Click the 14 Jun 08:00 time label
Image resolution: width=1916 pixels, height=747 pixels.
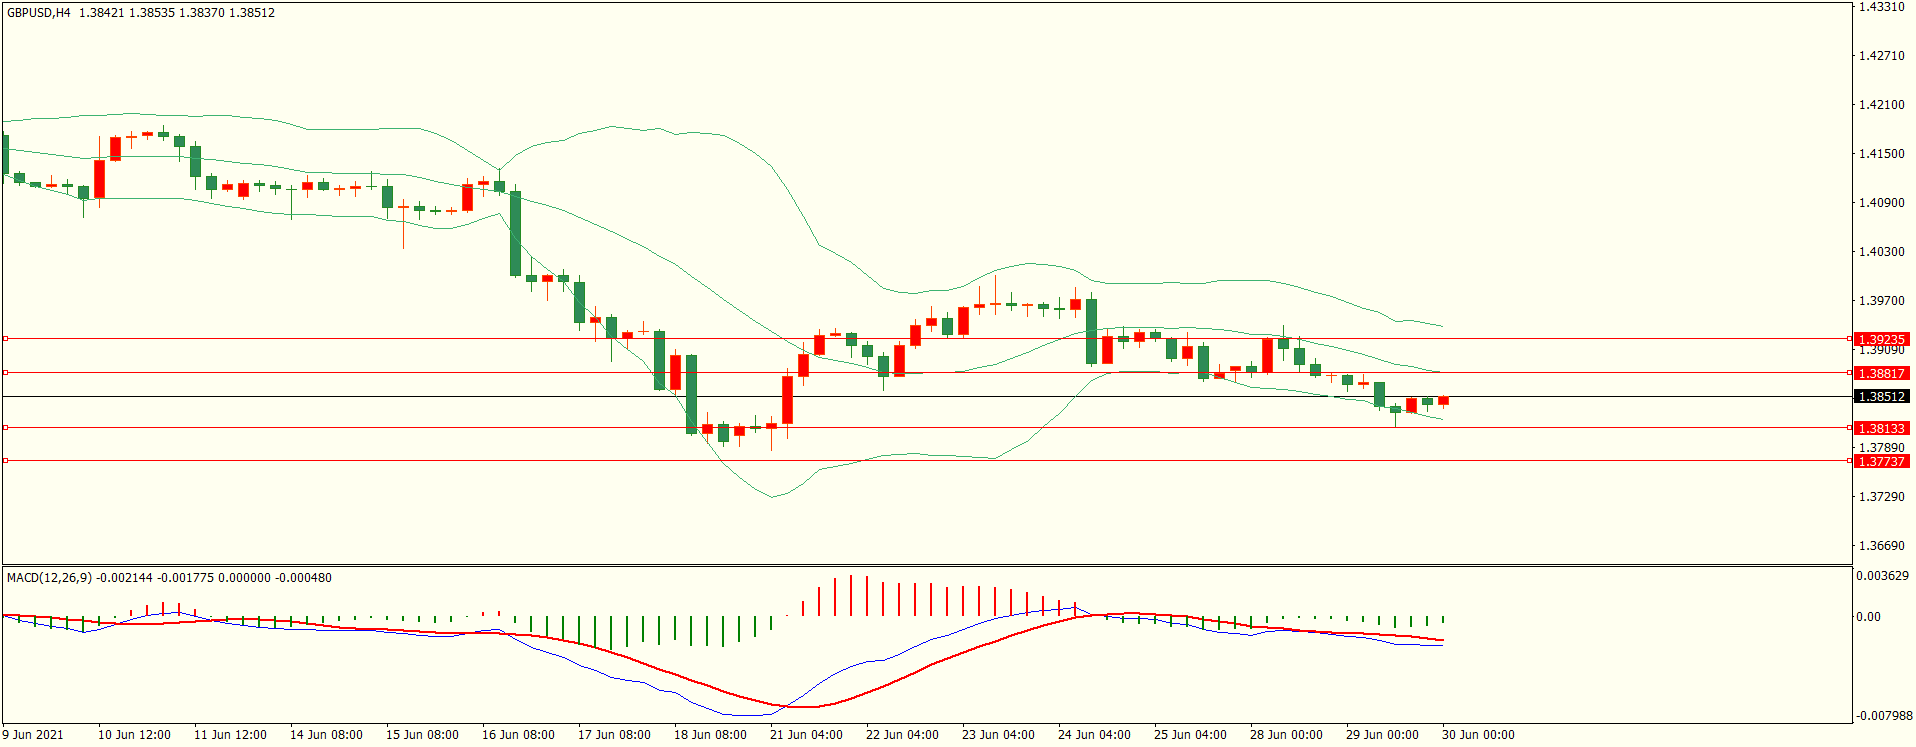pyautogui.click(x=326, y=735)
